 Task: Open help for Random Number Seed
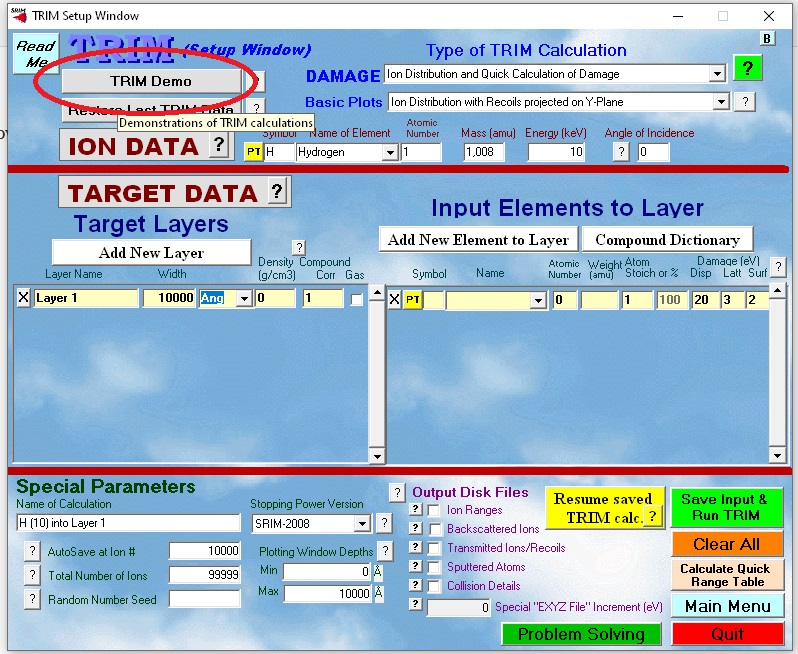(32, 599)
